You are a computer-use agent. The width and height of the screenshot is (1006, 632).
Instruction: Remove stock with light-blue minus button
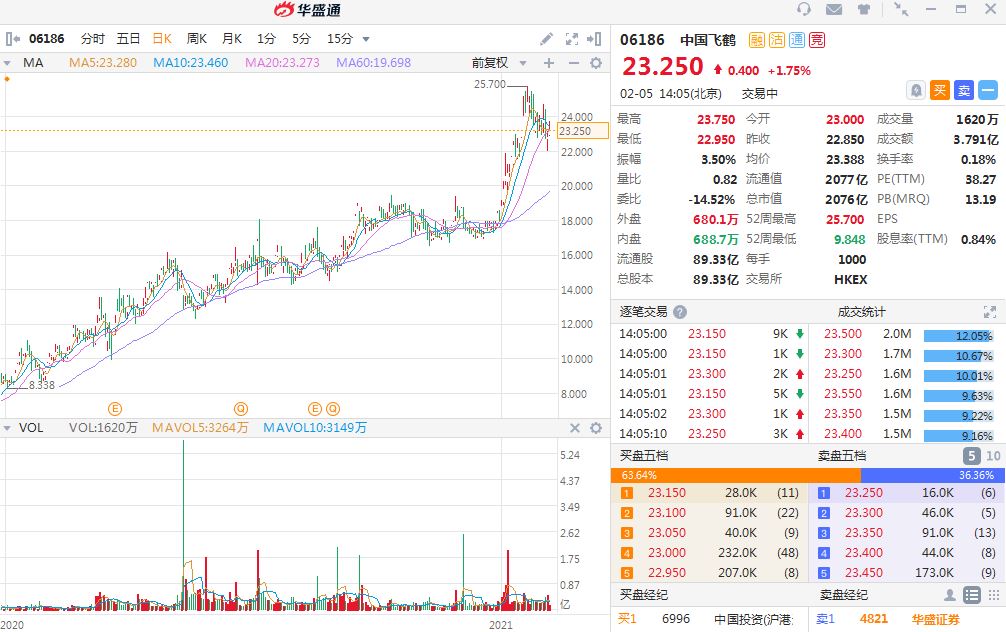988,90
